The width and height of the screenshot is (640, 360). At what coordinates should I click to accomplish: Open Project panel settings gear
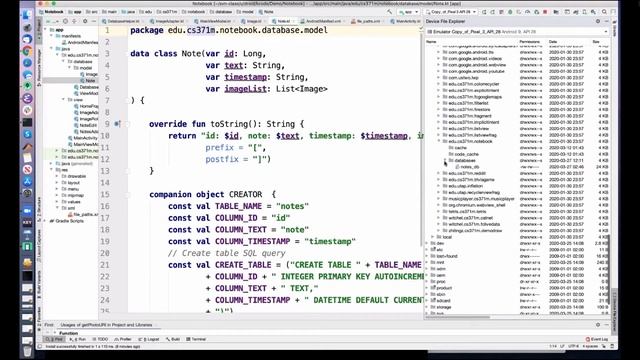pyautogui.click(x=85, y=21)
